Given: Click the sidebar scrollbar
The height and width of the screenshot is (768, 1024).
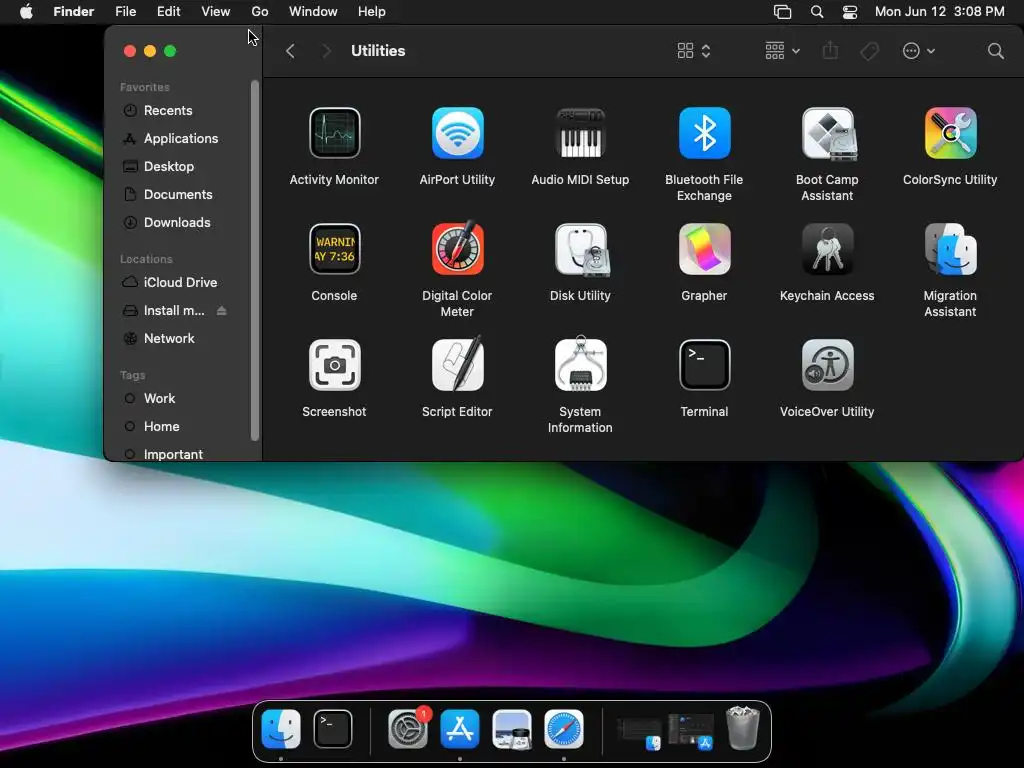Looking at the screenshot, I should pos(255,261).
